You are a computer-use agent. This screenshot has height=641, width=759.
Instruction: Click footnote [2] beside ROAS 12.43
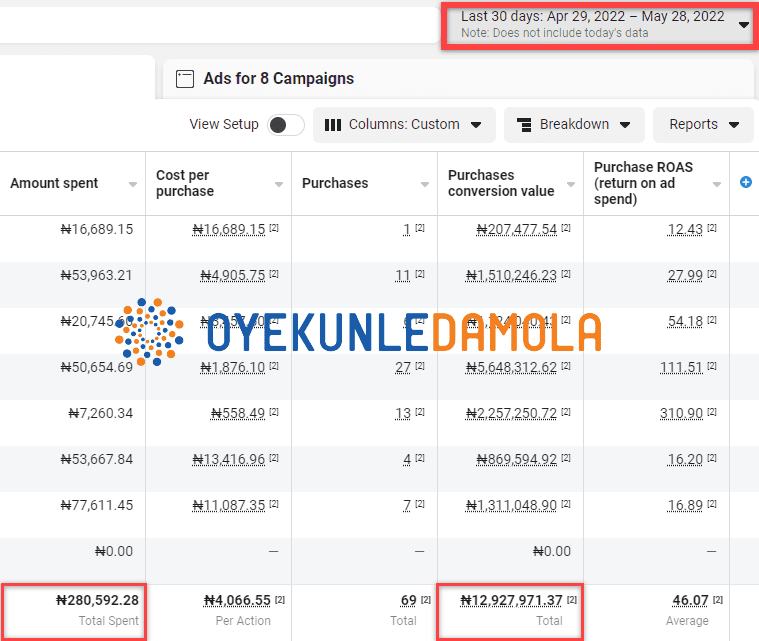pyautogui.click(x=712, y=228)
